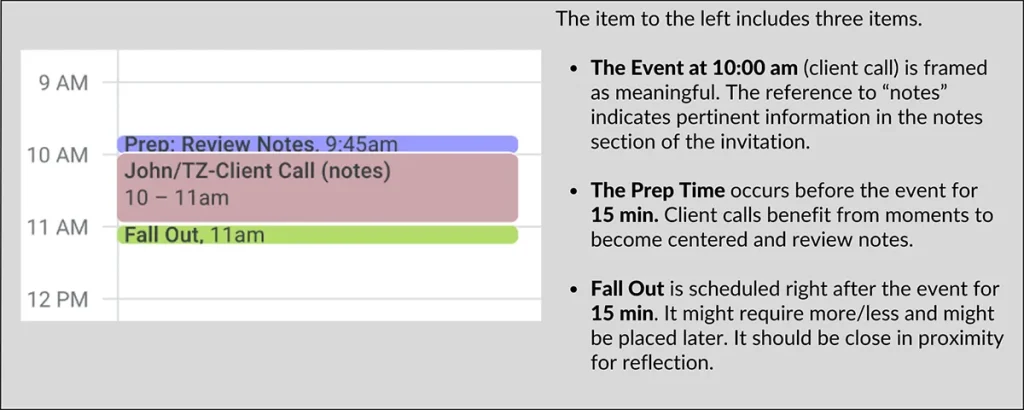The image size is (1024, 410).
Task: Click 'The Event at 10:00 am' bold text
Action: point(694,67)
